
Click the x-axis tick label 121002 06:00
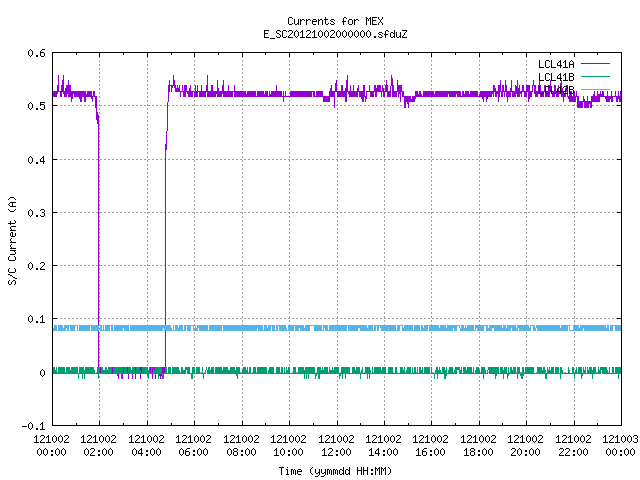tap(193, 445)
